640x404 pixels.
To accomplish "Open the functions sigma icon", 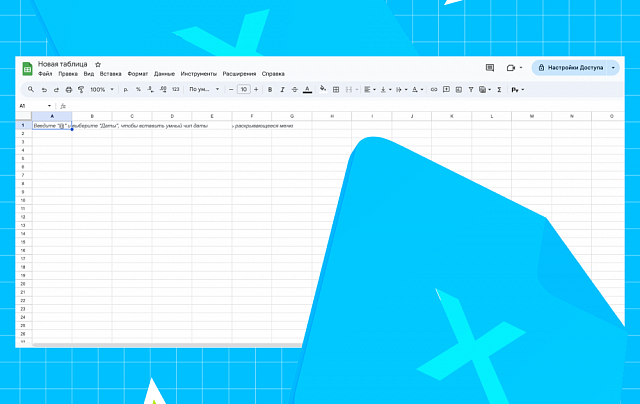I will [x=499, y=90].
